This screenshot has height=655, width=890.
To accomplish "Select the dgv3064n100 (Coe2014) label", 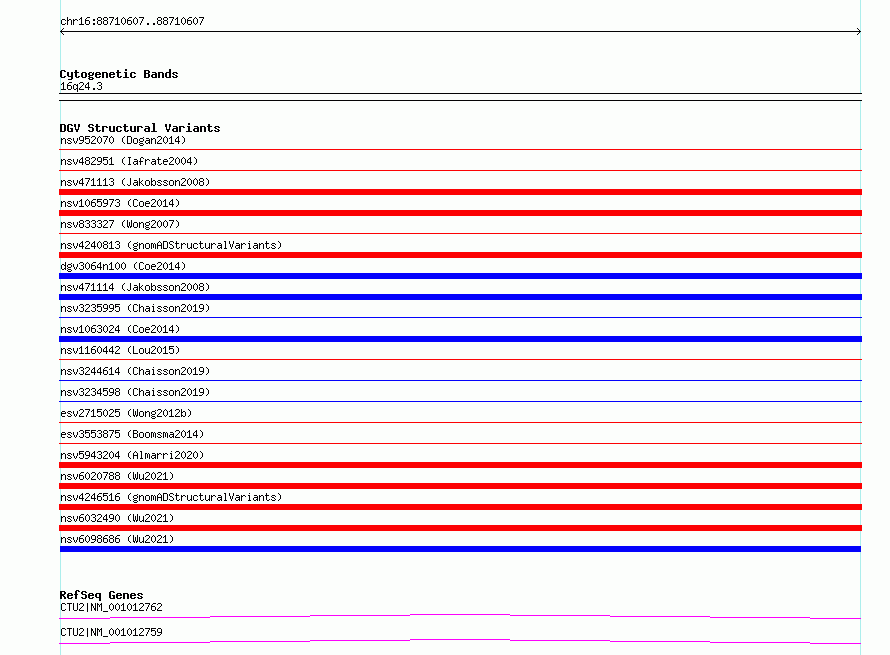I will pos(123,266).
